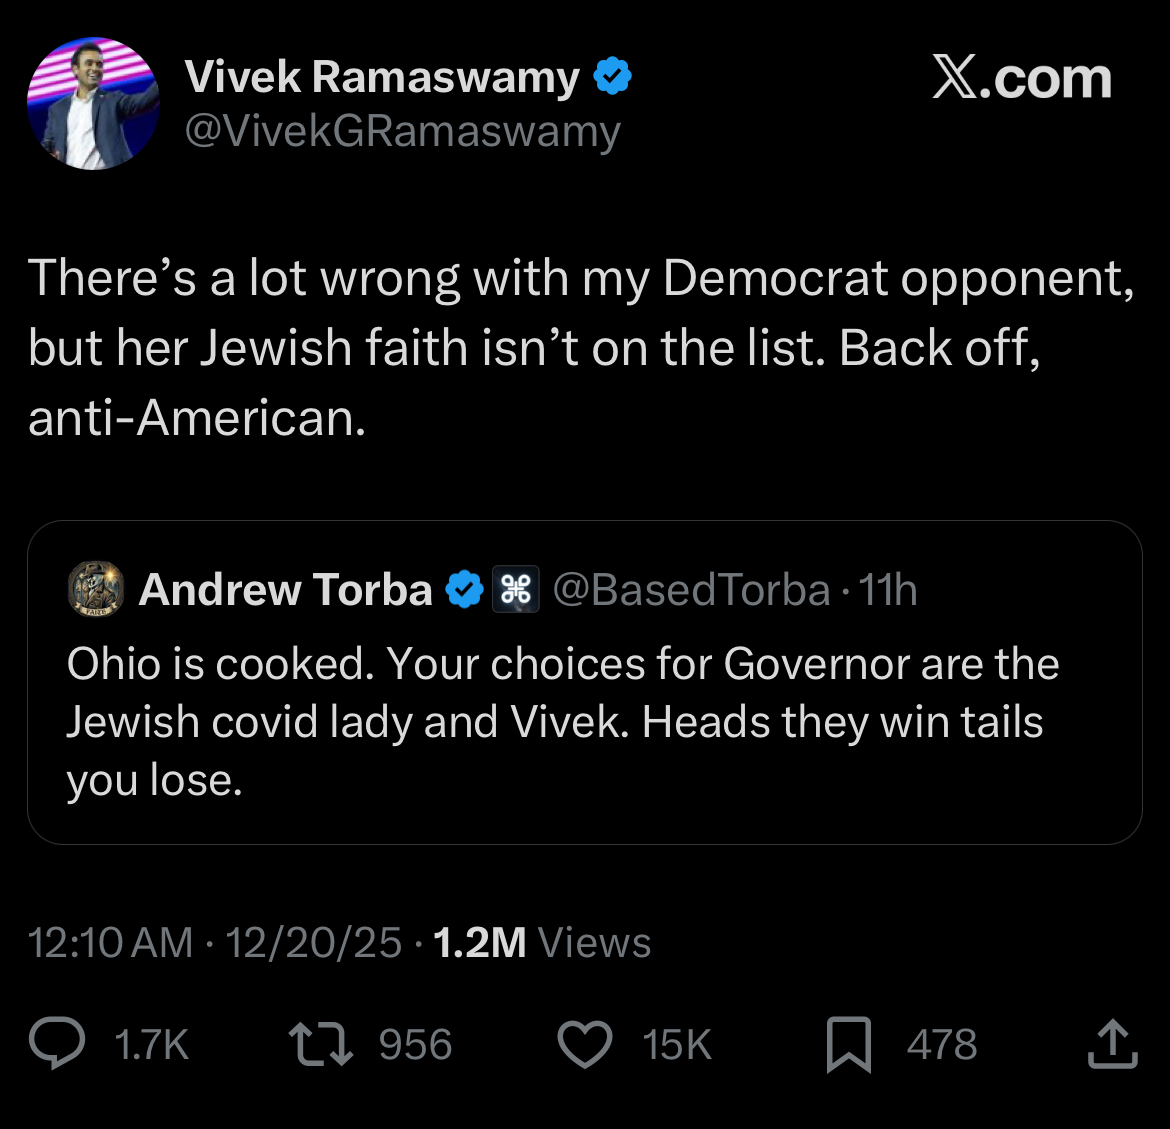Like the post with the heart icon
Viewport: 1170px width, 1129px height.
tap(584, 1045)
